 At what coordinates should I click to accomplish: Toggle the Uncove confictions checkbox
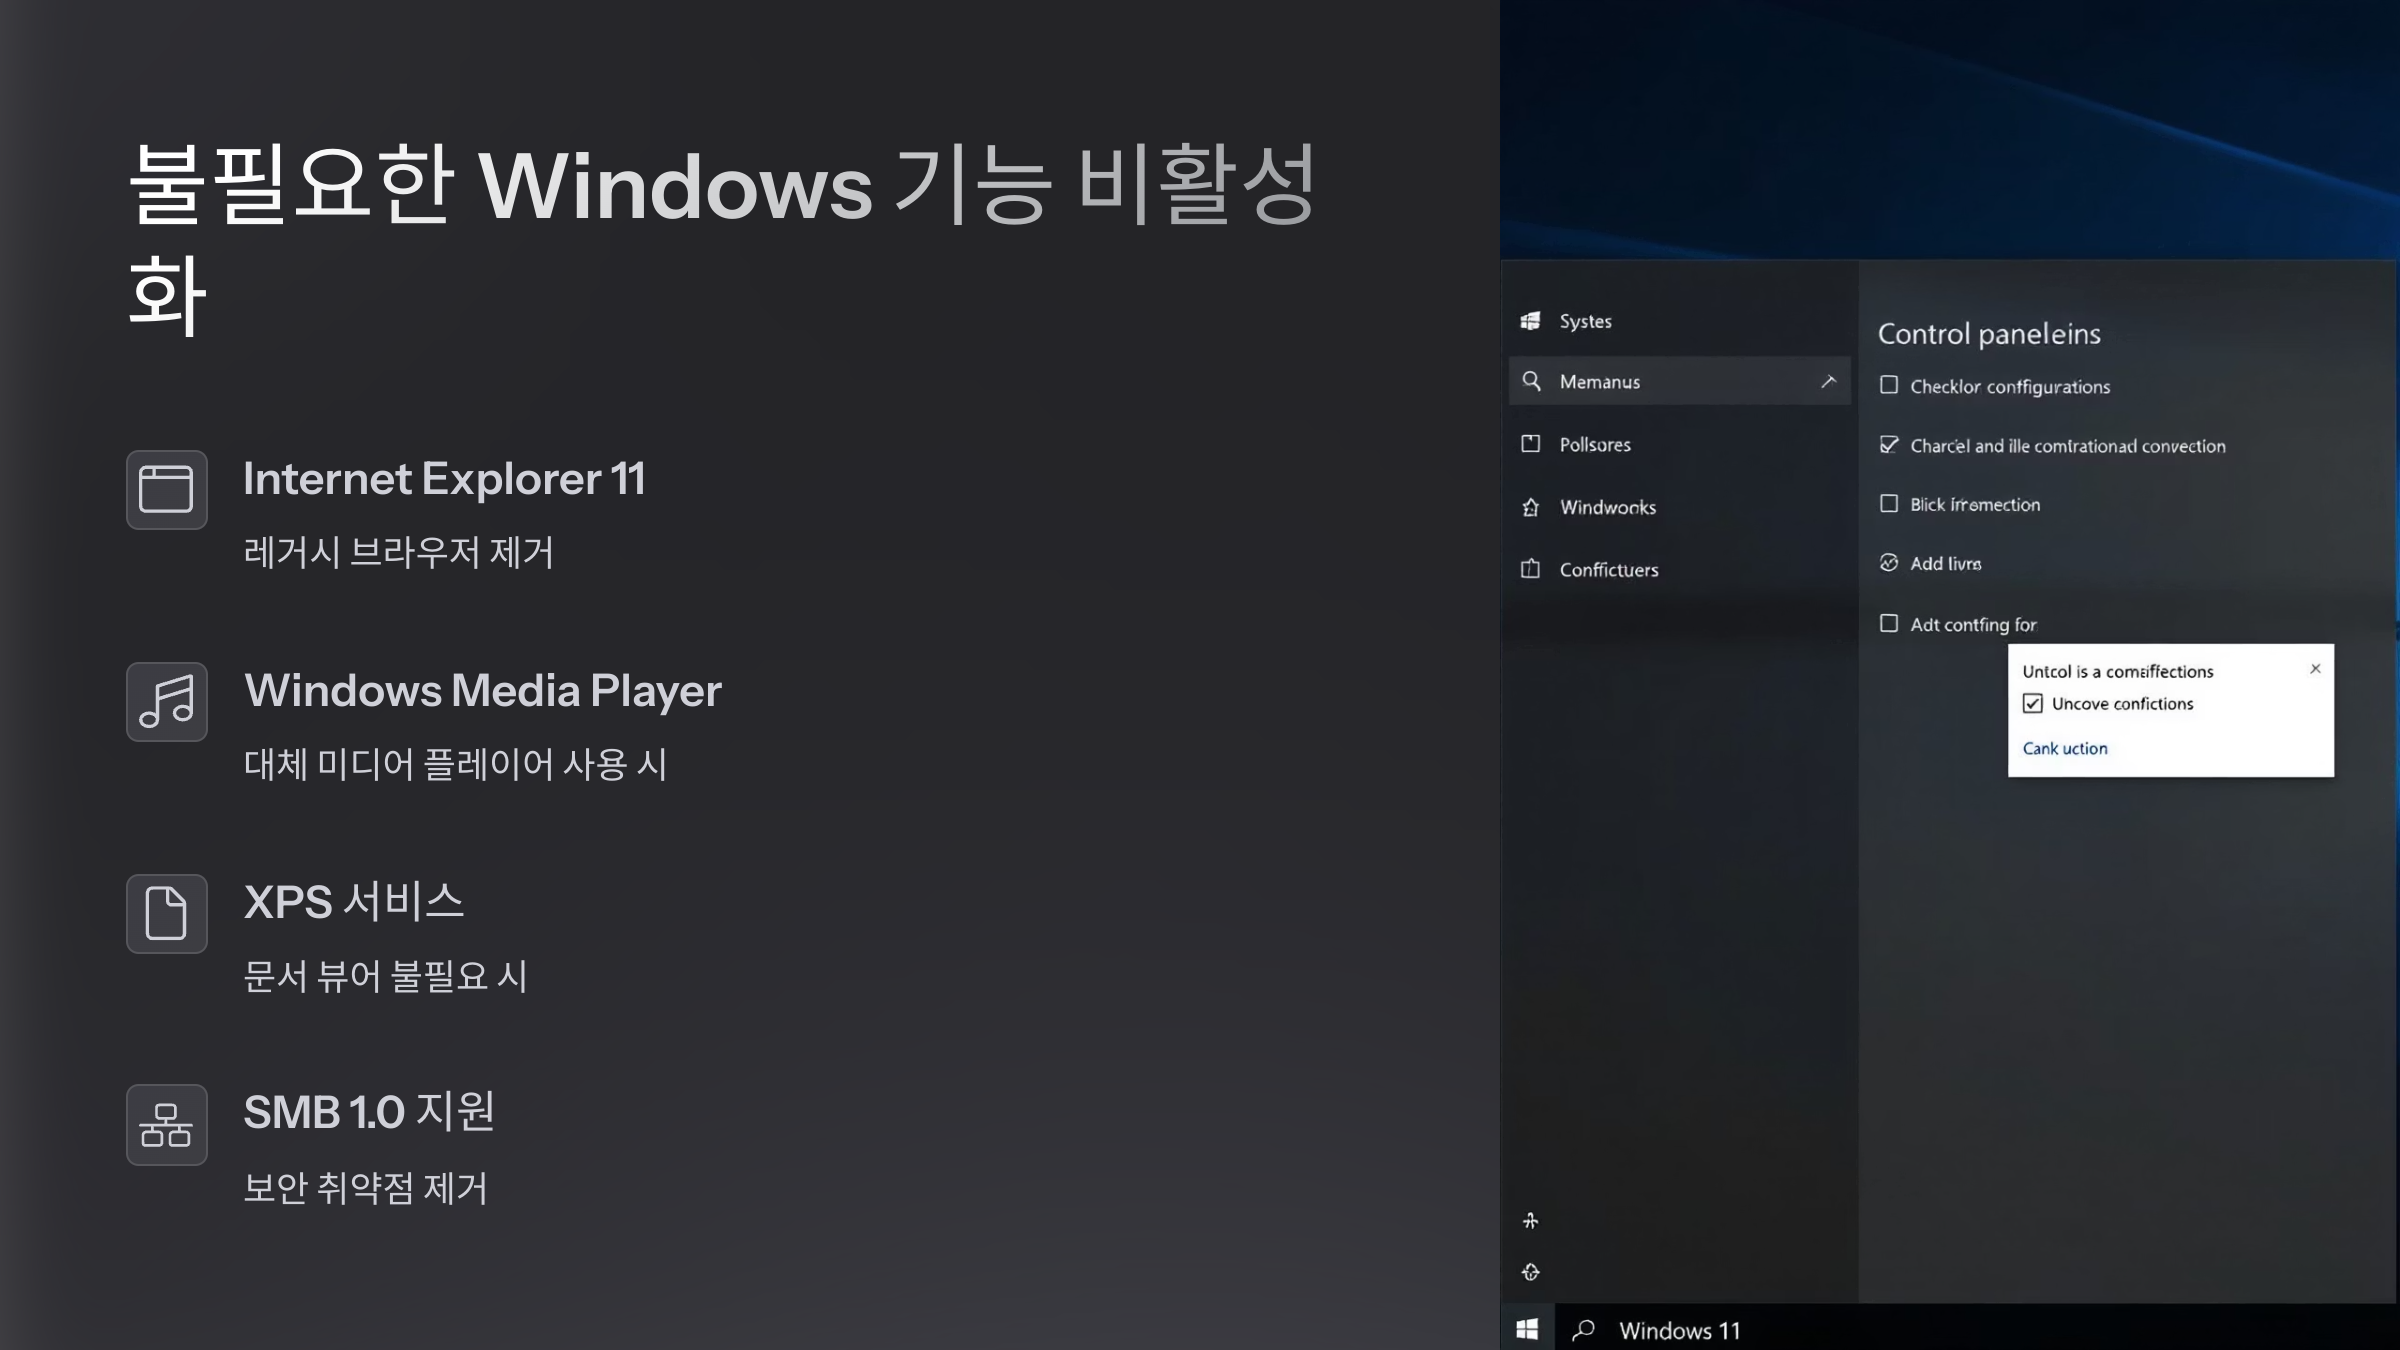click(2033, 704)
